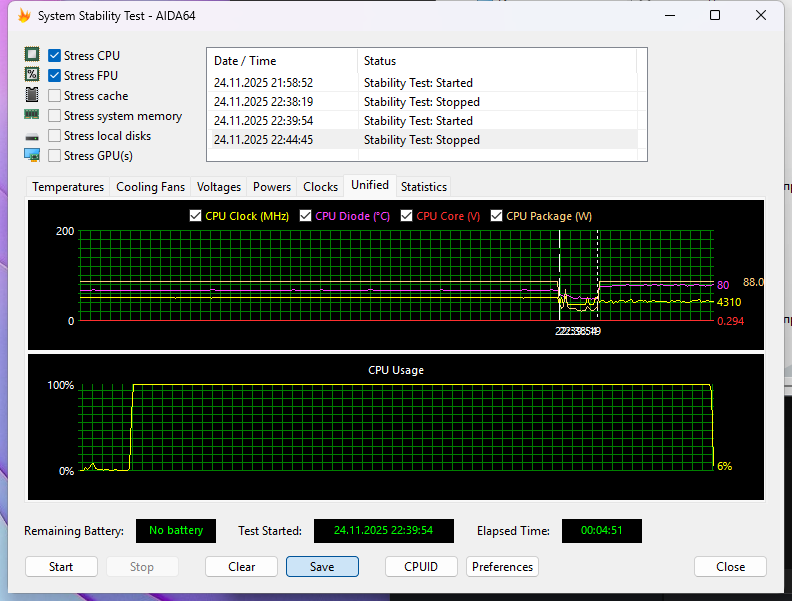Hide the CPU Diode (°C) graph line
This screenshot has height=601, width=792.
click(x=305, y=216)
